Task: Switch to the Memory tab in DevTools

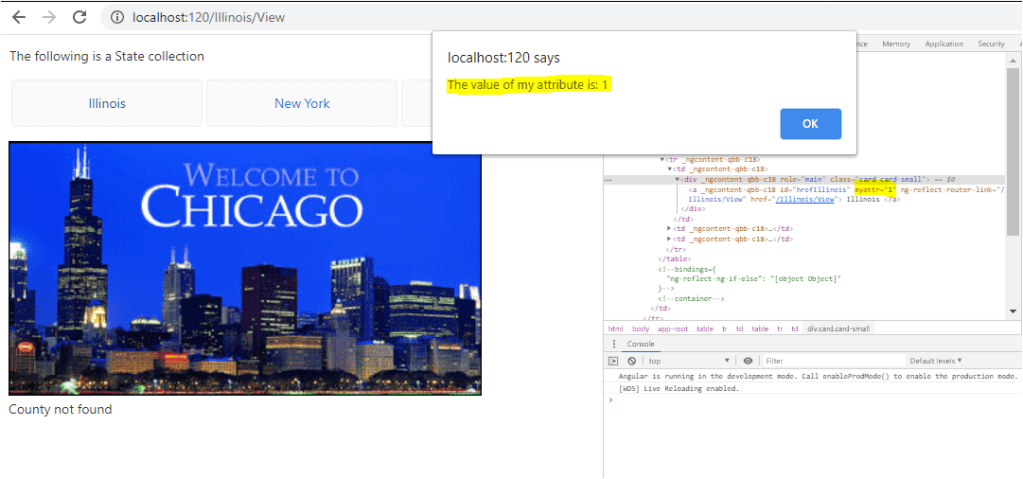Action: coord(895,44)
